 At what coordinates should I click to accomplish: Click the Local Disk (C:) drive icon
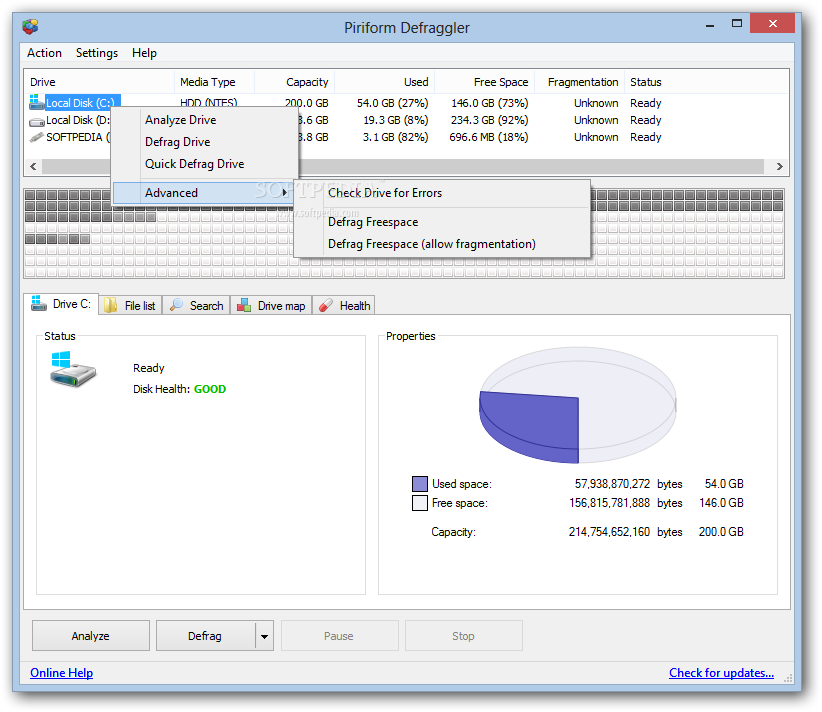pos(36,102)
